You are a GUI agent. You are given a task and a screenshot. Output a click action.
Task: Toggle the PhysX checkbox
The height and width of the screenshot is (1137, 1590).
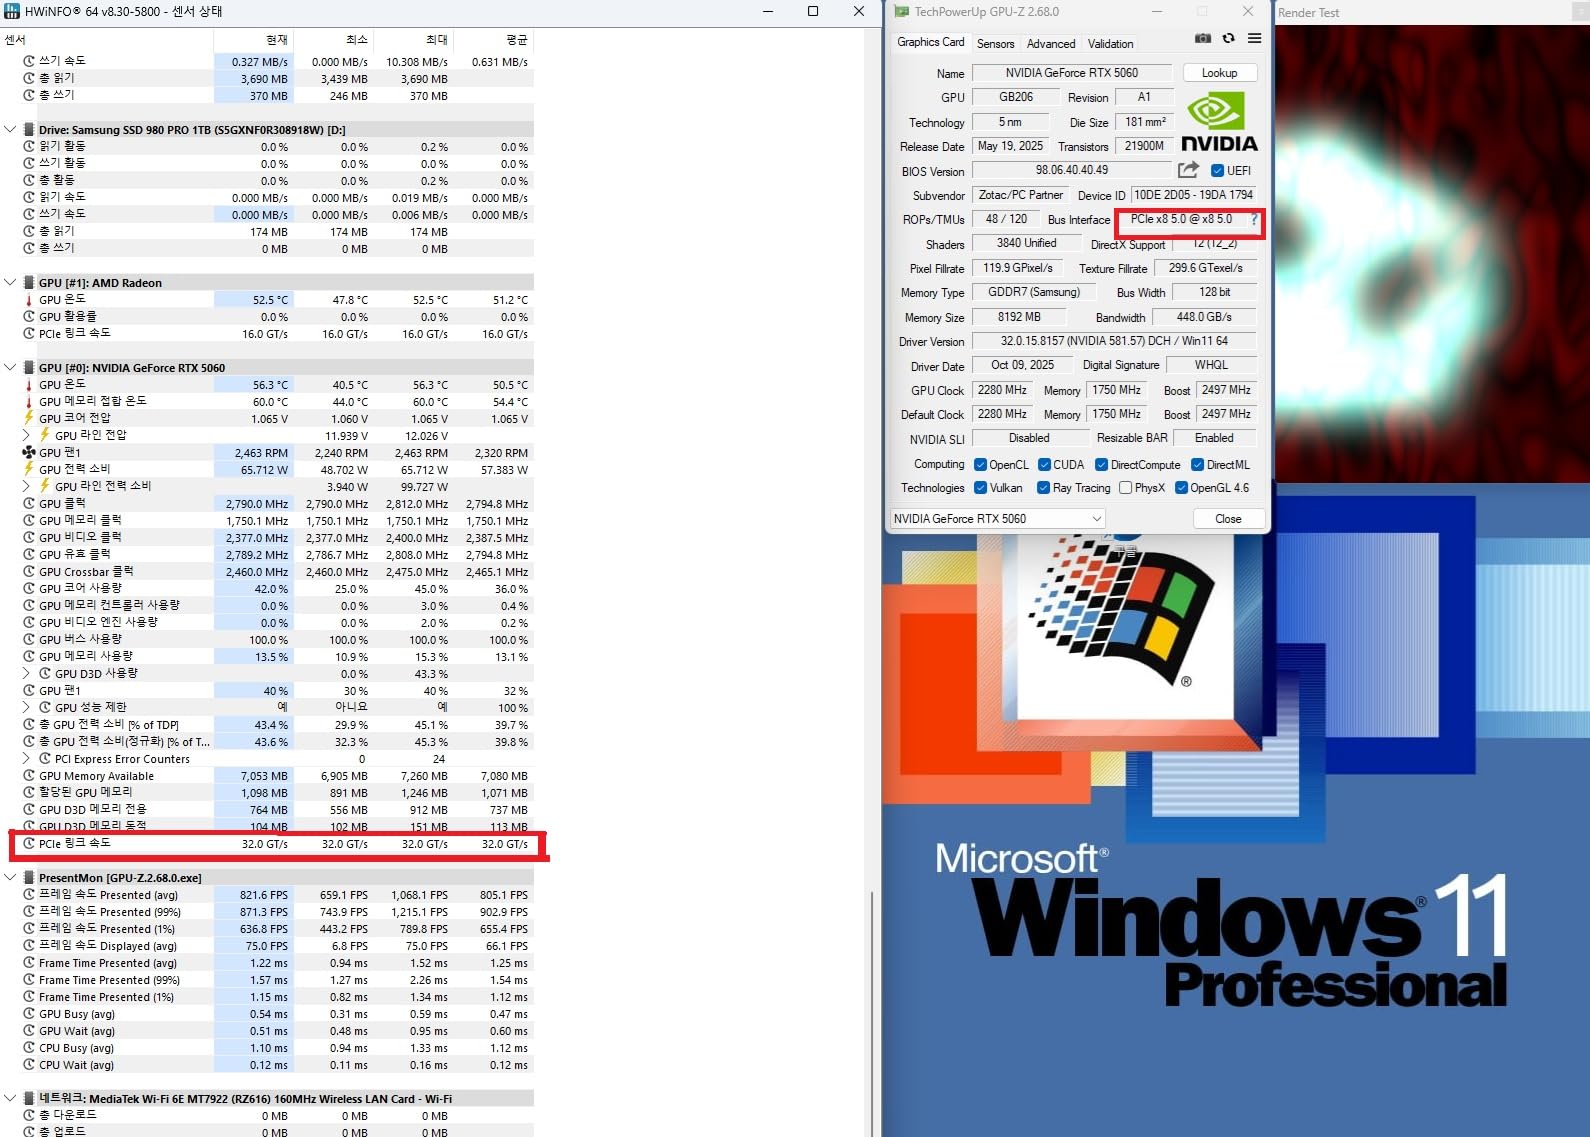(x=1126, y=488)
